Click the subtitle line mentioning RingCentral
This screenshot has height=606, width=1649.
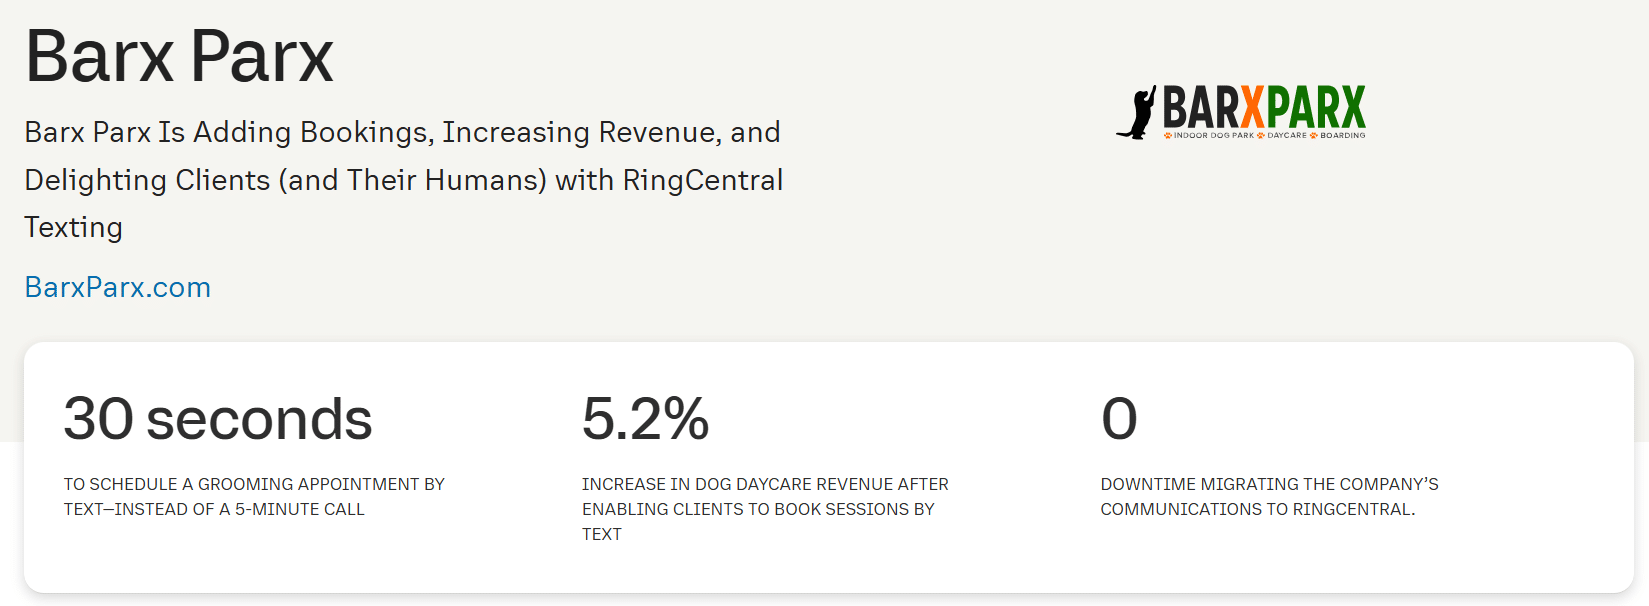click(x=403, y=180)
